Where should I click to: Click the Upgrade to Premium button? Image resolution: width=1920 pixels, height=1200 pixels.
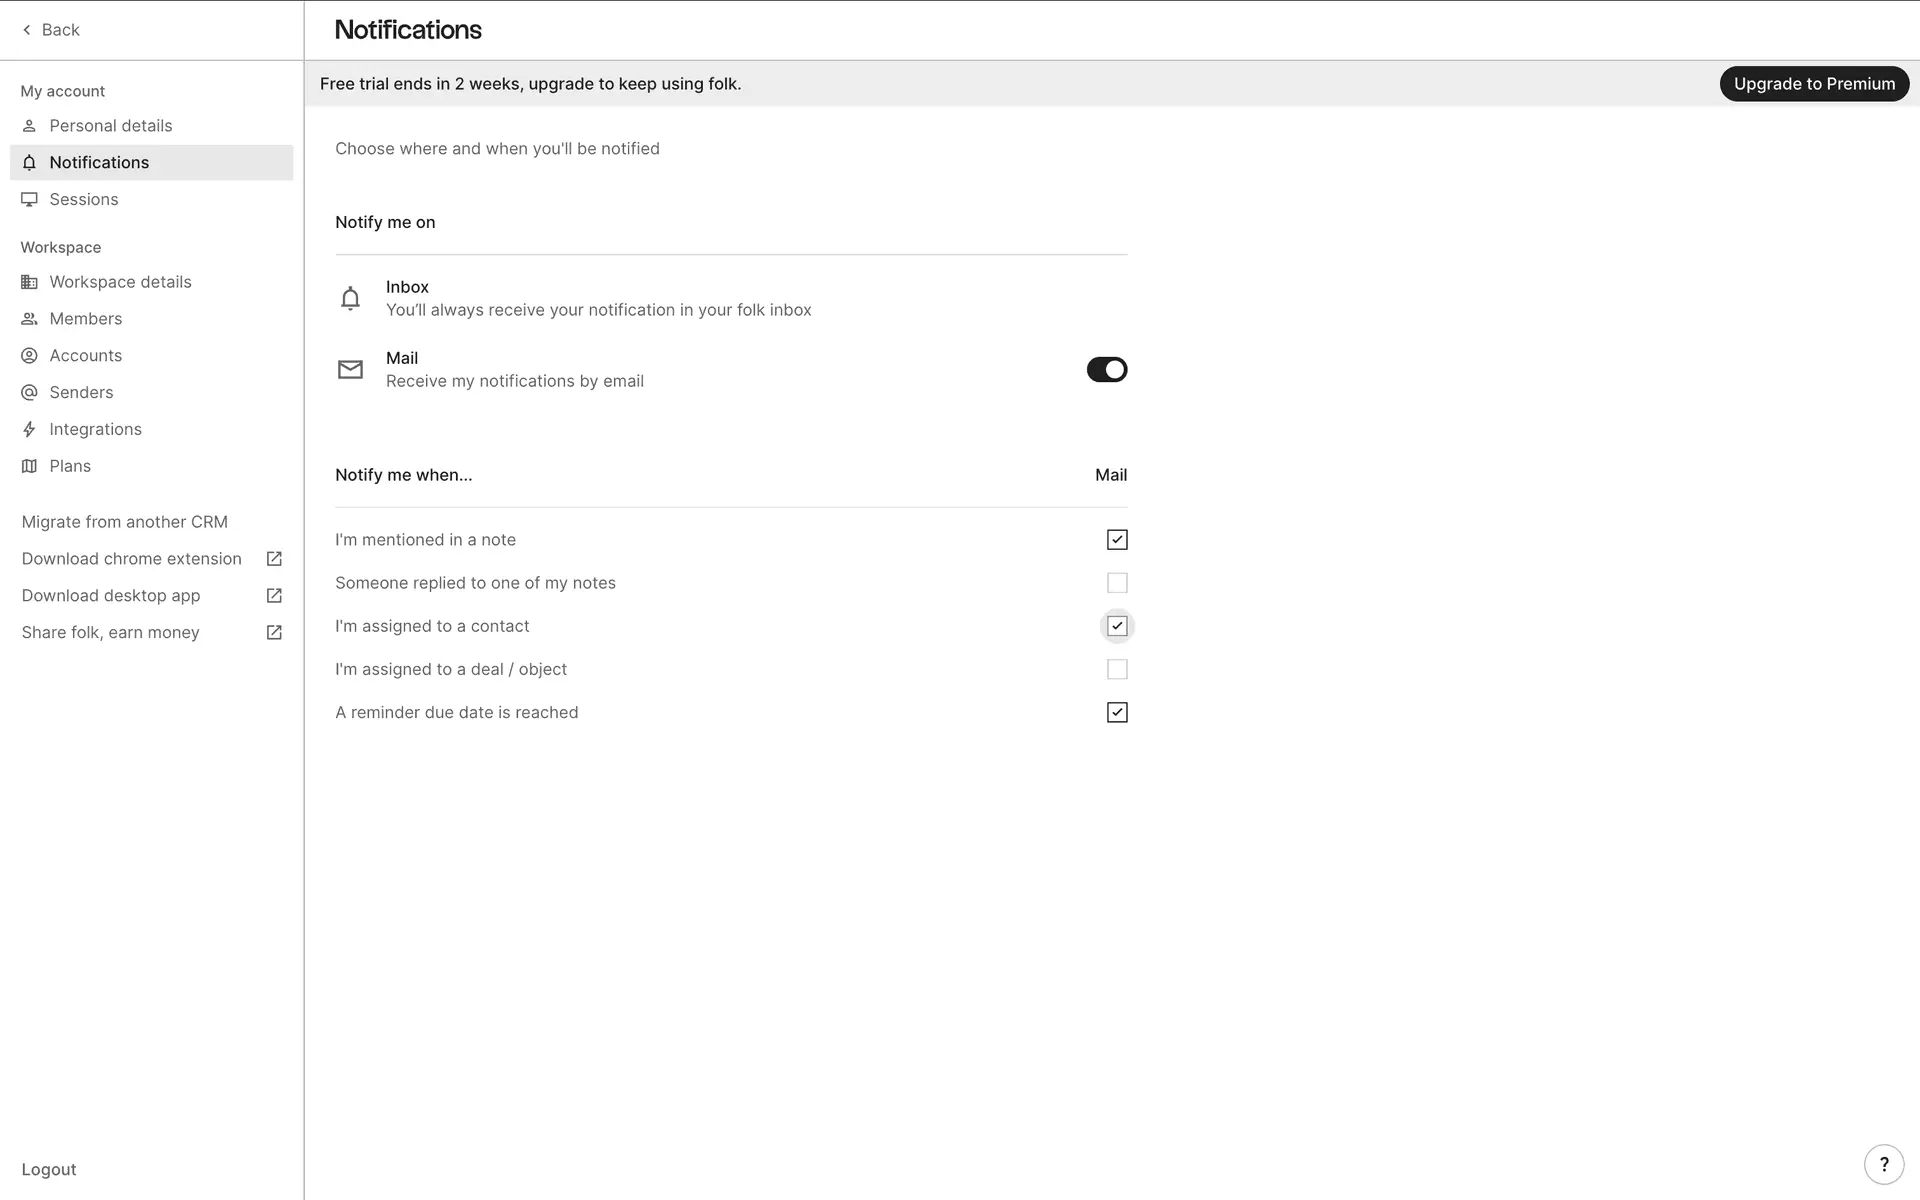pos(1813,84)
